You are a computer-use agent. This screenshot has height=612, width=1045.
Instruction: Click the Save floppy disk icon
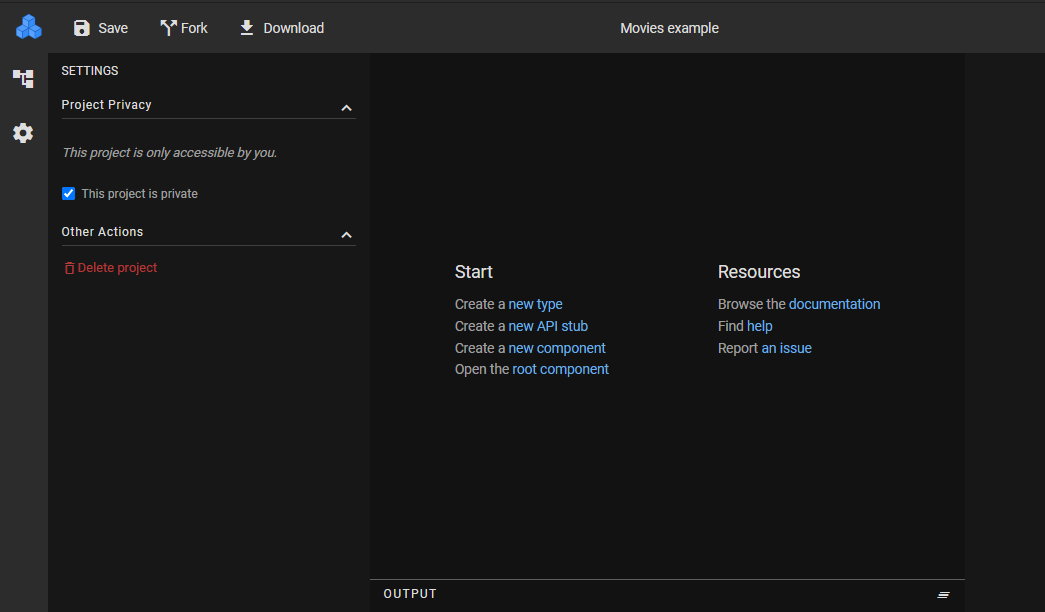pyautogui.click(x=82, y=28)
